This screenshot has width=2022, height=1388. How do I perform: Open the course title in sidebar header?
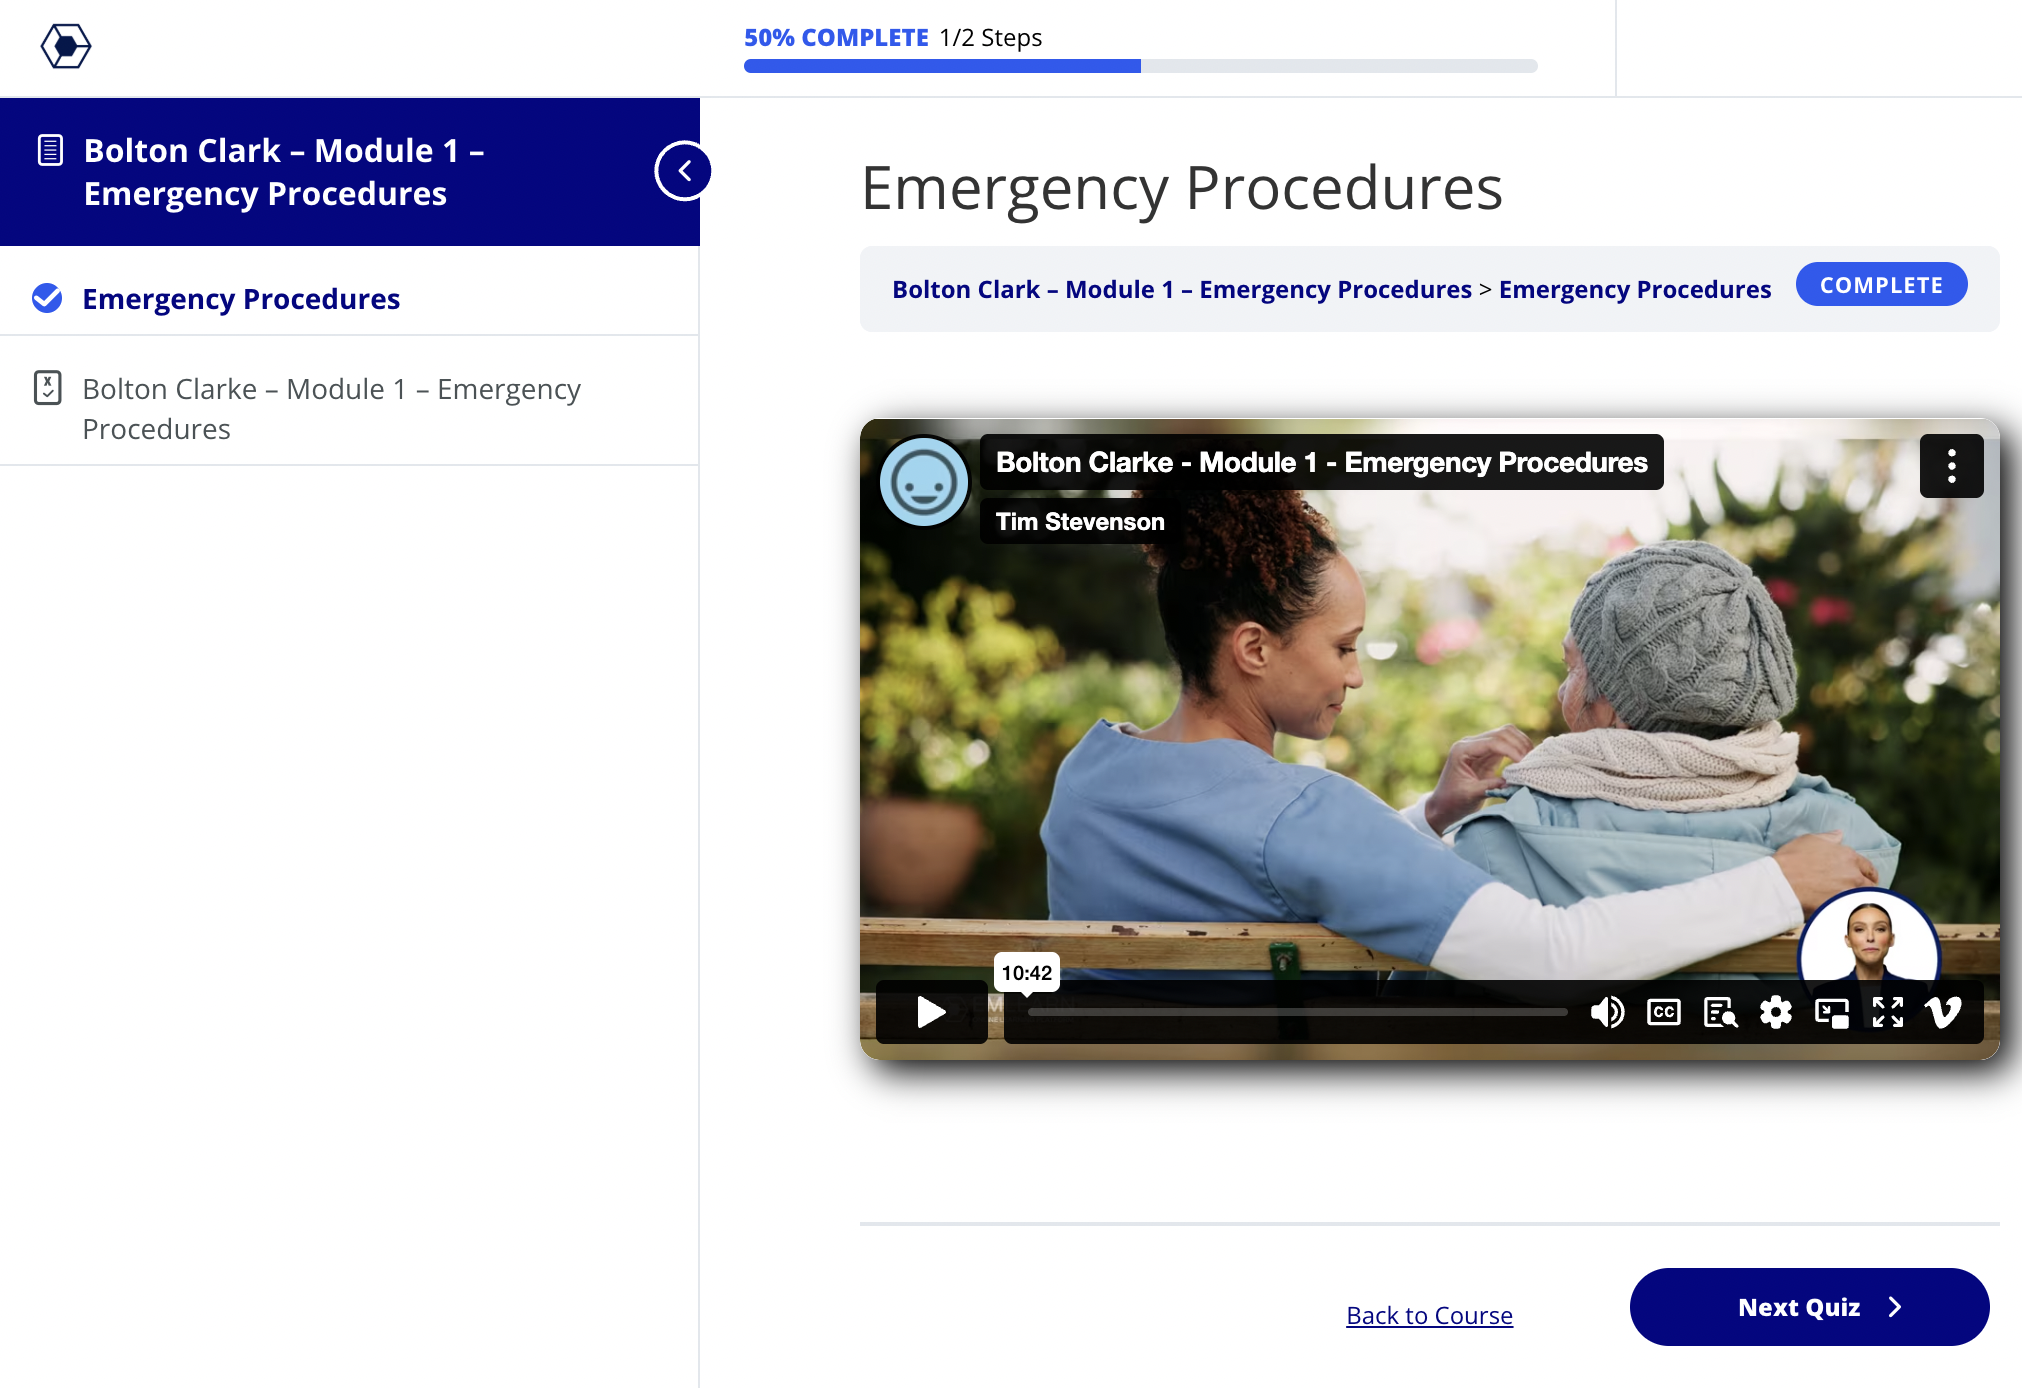[284, 172]
